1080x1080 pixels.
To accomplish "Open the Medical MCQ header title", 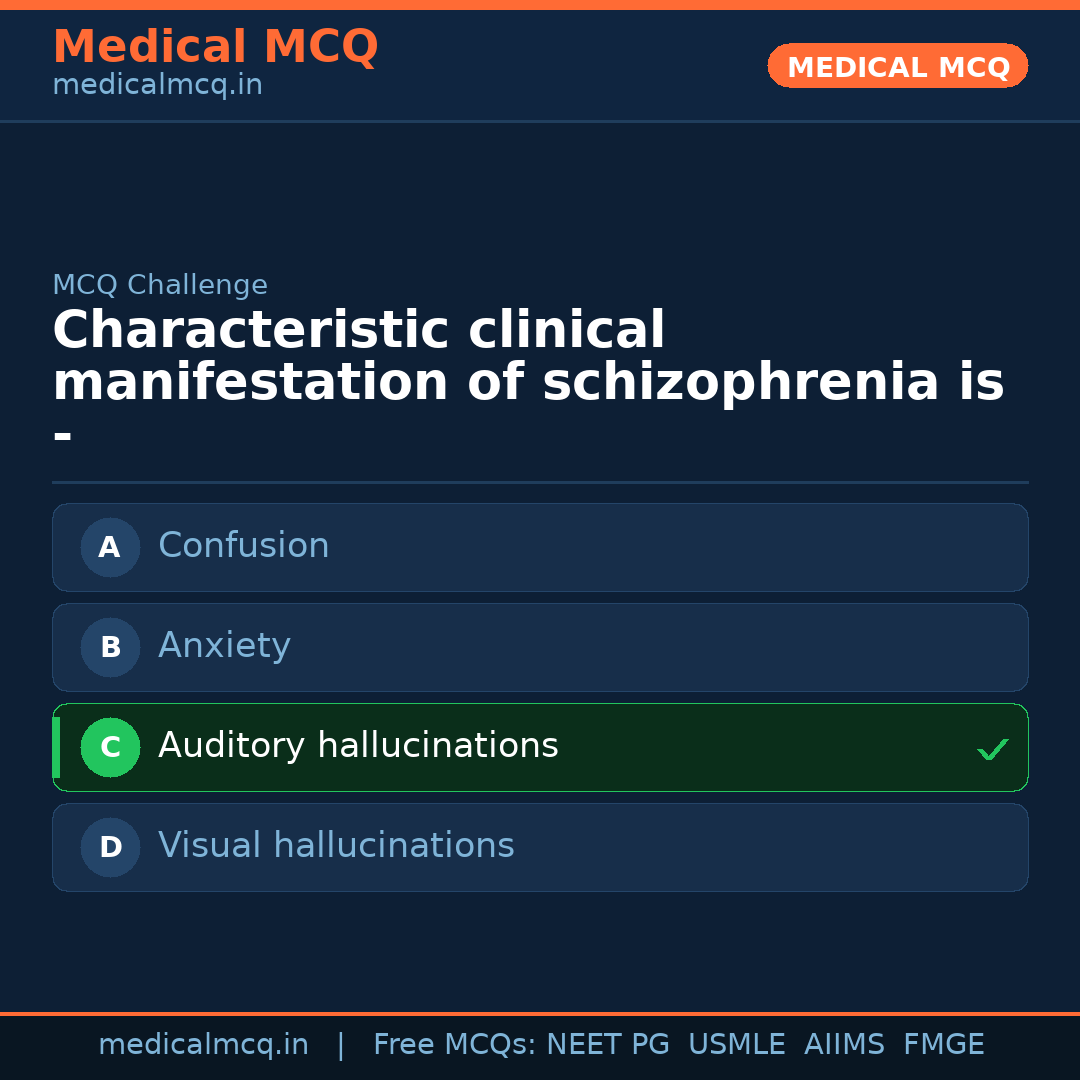I will pyautogui.click(x=215, y=47).
